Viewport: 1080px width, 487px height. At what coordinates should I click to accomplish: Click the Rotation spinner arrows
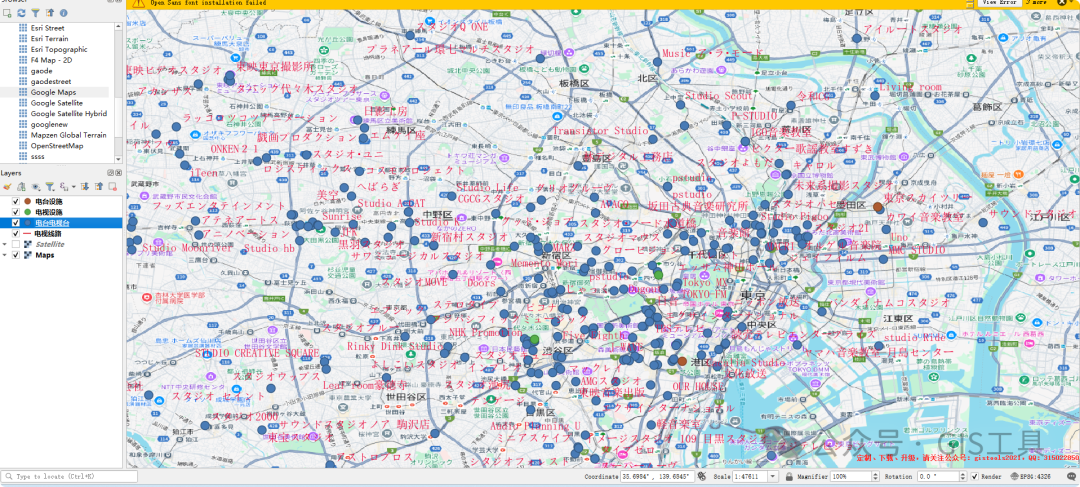(x=962, y=476)
